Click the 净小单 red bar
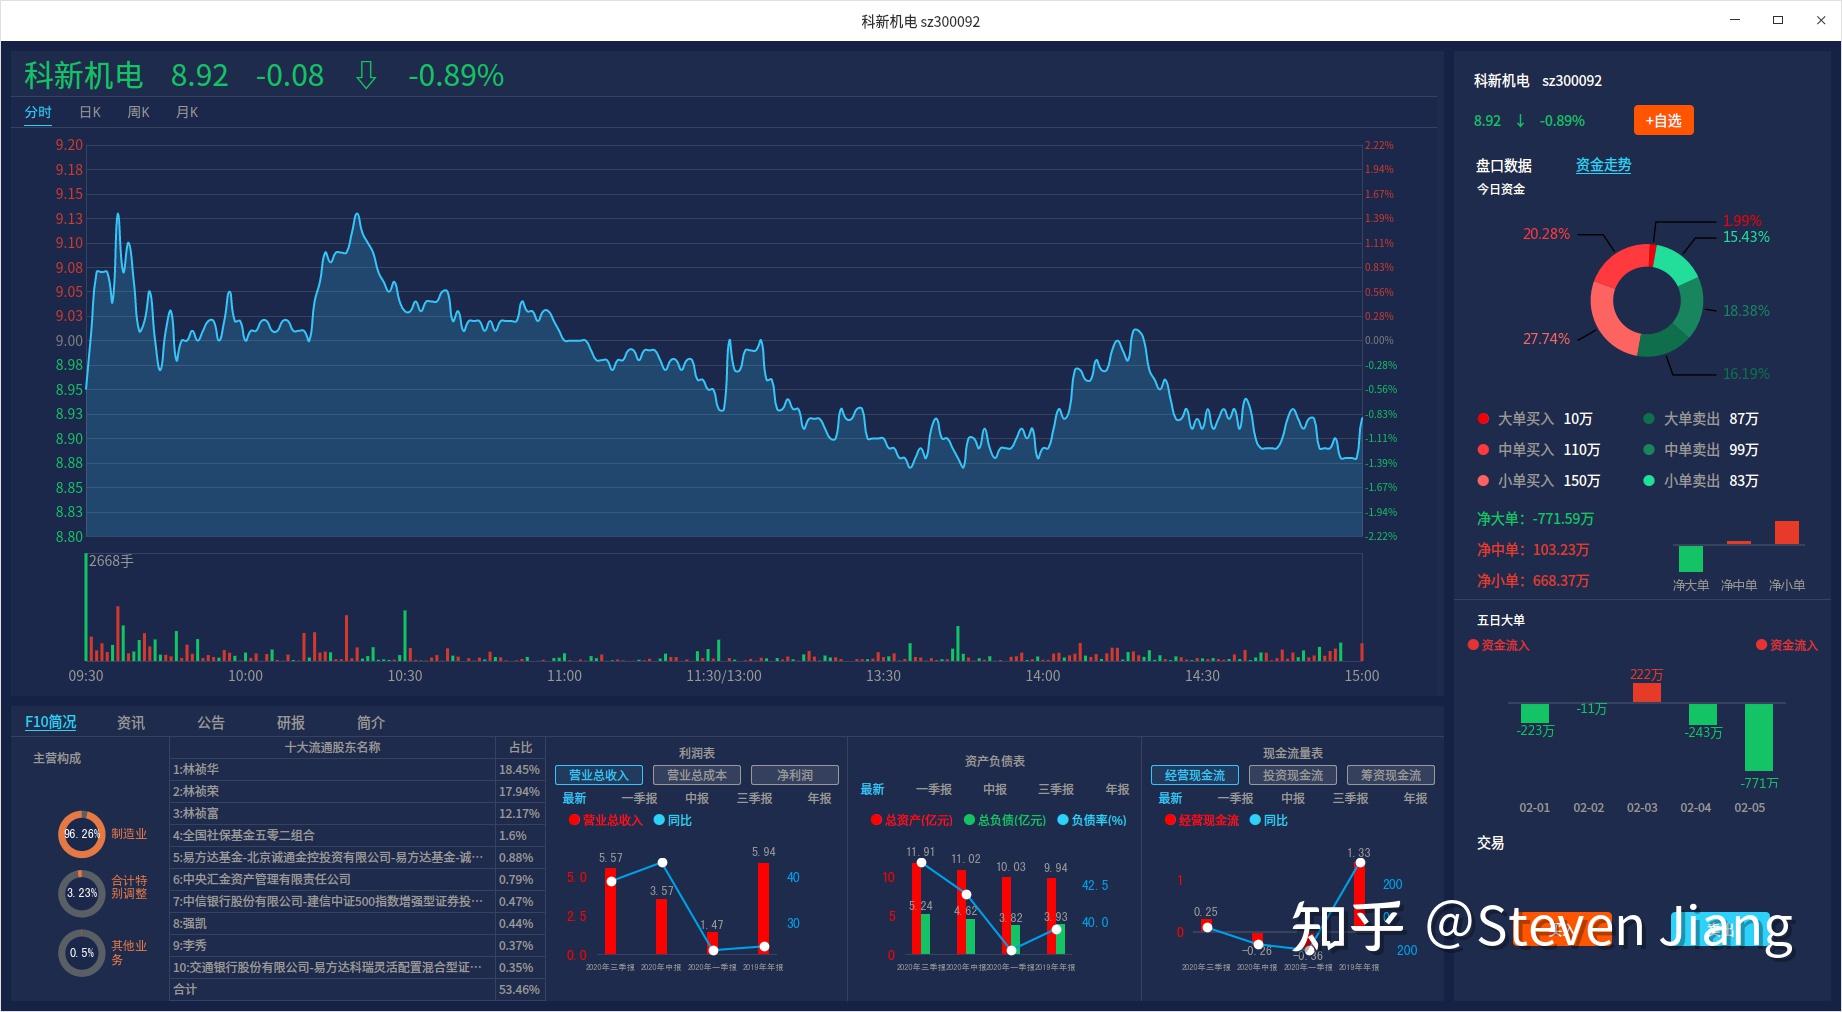Screen dimensions: 1842x1012 (1786, 532)
